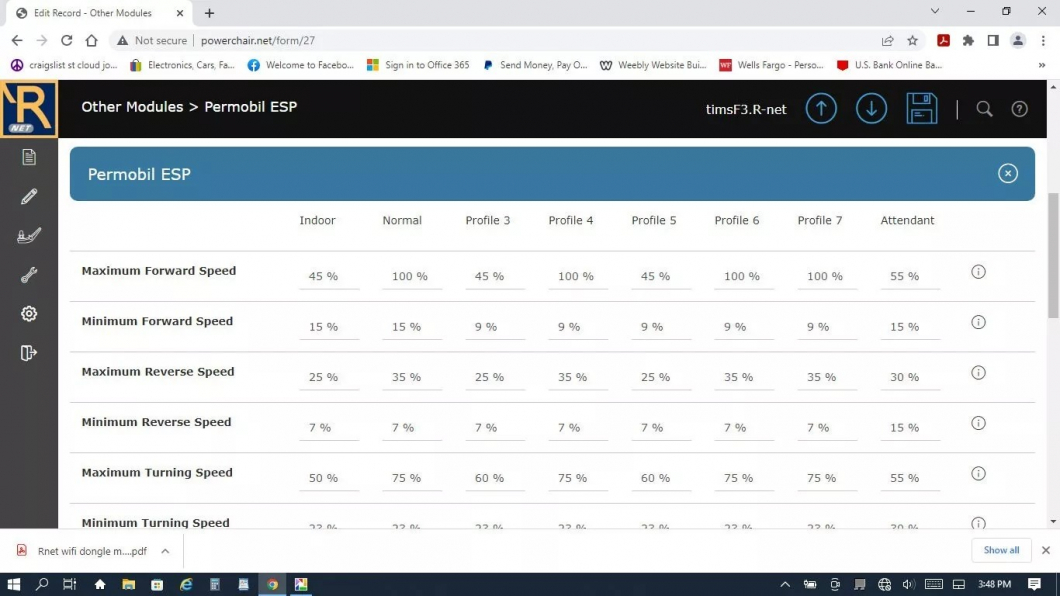
Task: Edit Indoor Minimum Forward Speed 15 %
Action: coord(329,327)
